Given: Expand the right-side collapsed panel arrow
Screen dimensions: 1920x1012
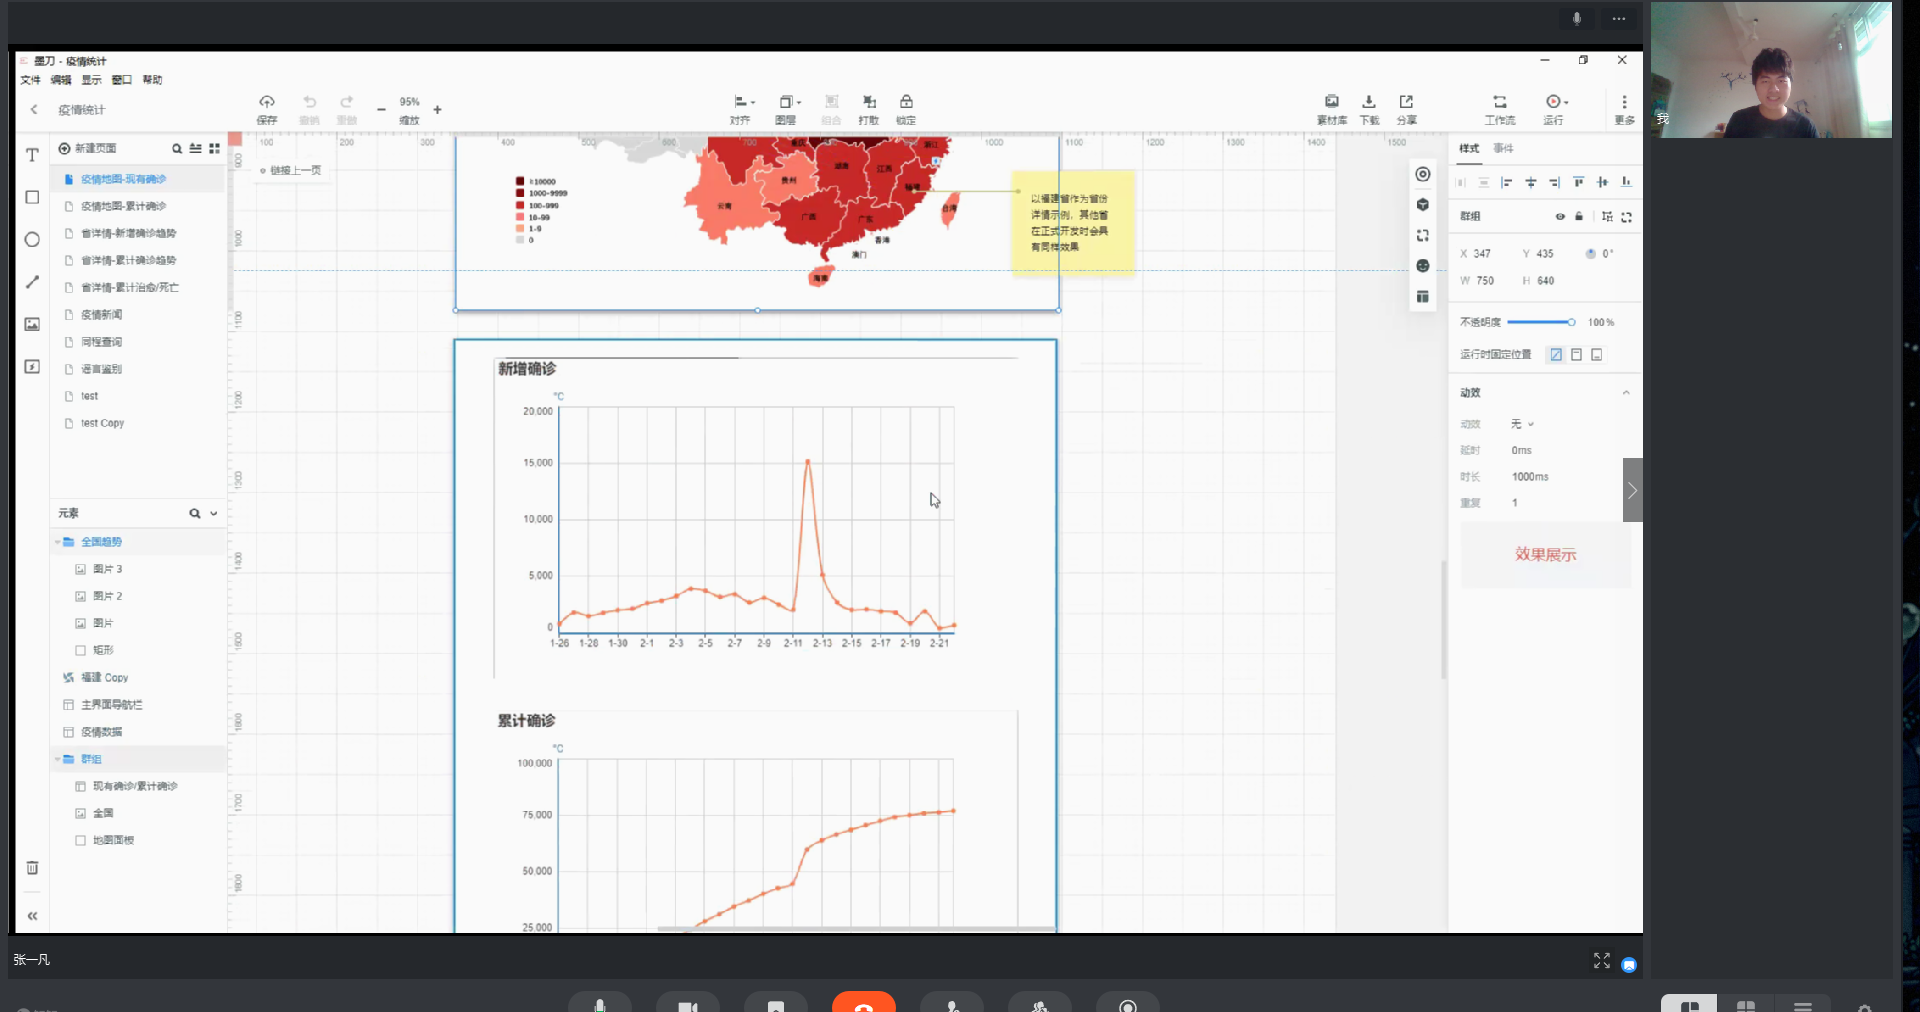Looking at the screenshot, I should (1632, 490).
